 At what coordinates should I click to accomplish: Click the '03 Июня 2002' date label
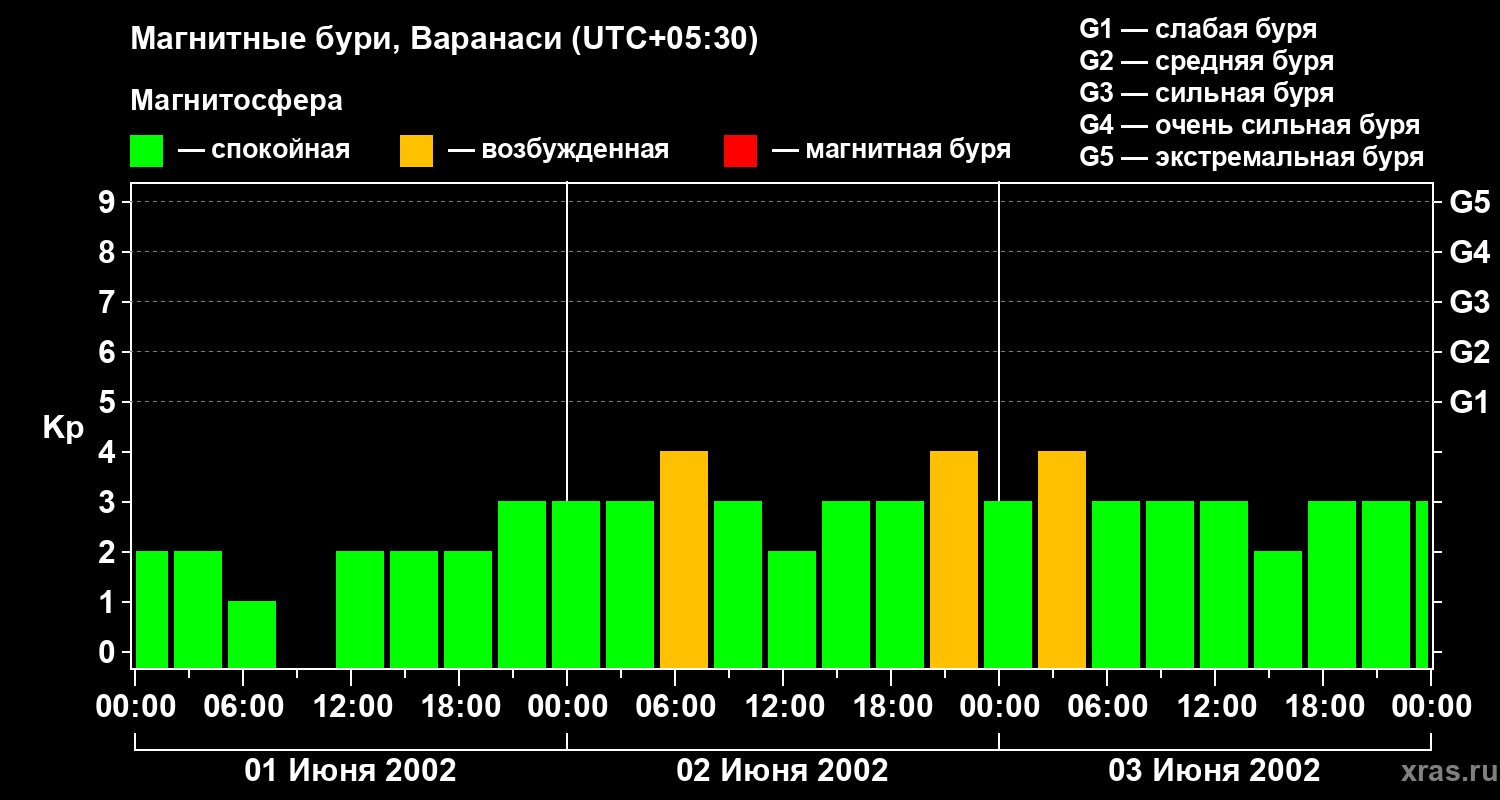click(x=1215, y=771)
